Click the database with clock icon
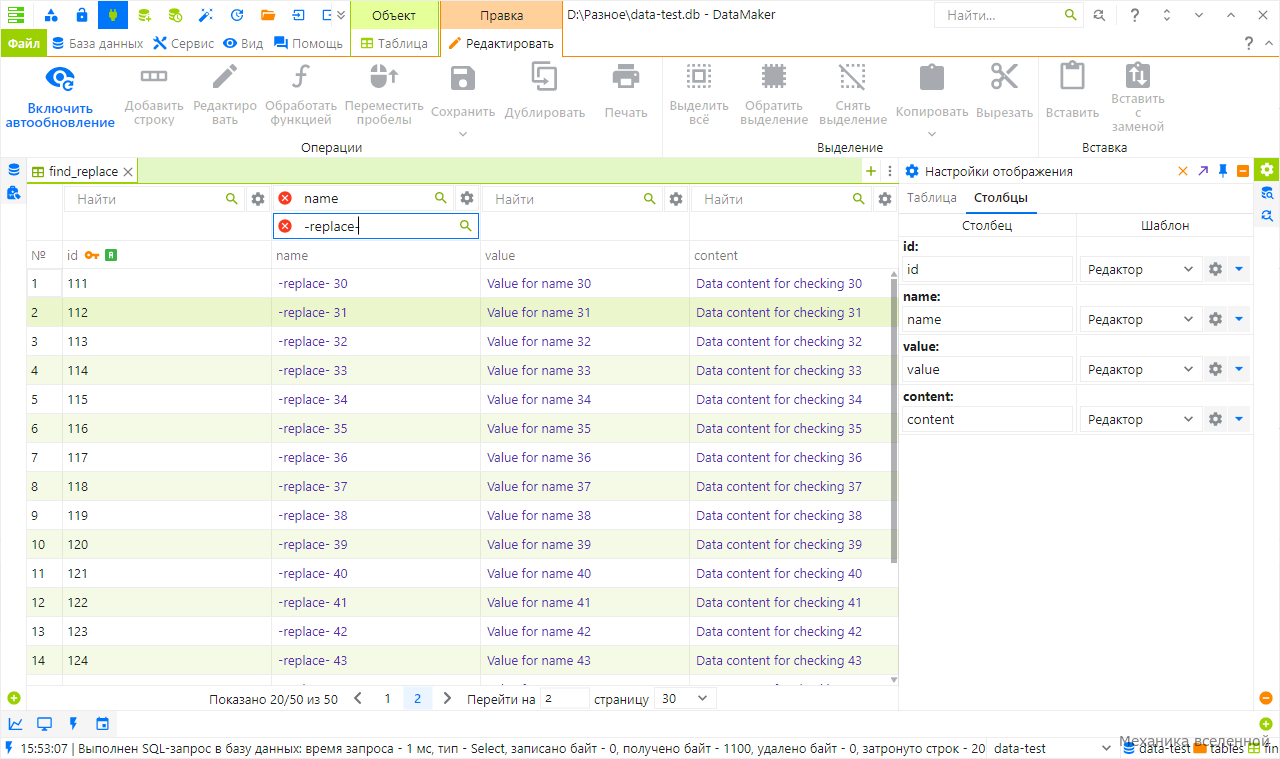This screenshot has height=759, width=1280. 175,15
